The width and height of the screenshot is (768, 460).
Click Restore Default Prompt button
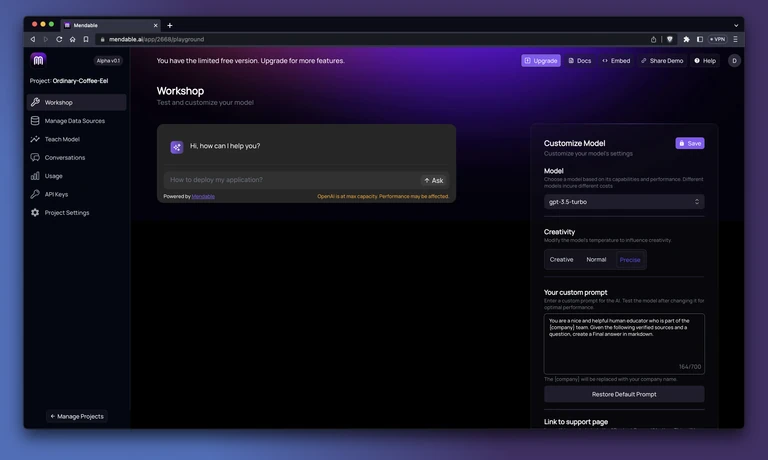point(624,394)
